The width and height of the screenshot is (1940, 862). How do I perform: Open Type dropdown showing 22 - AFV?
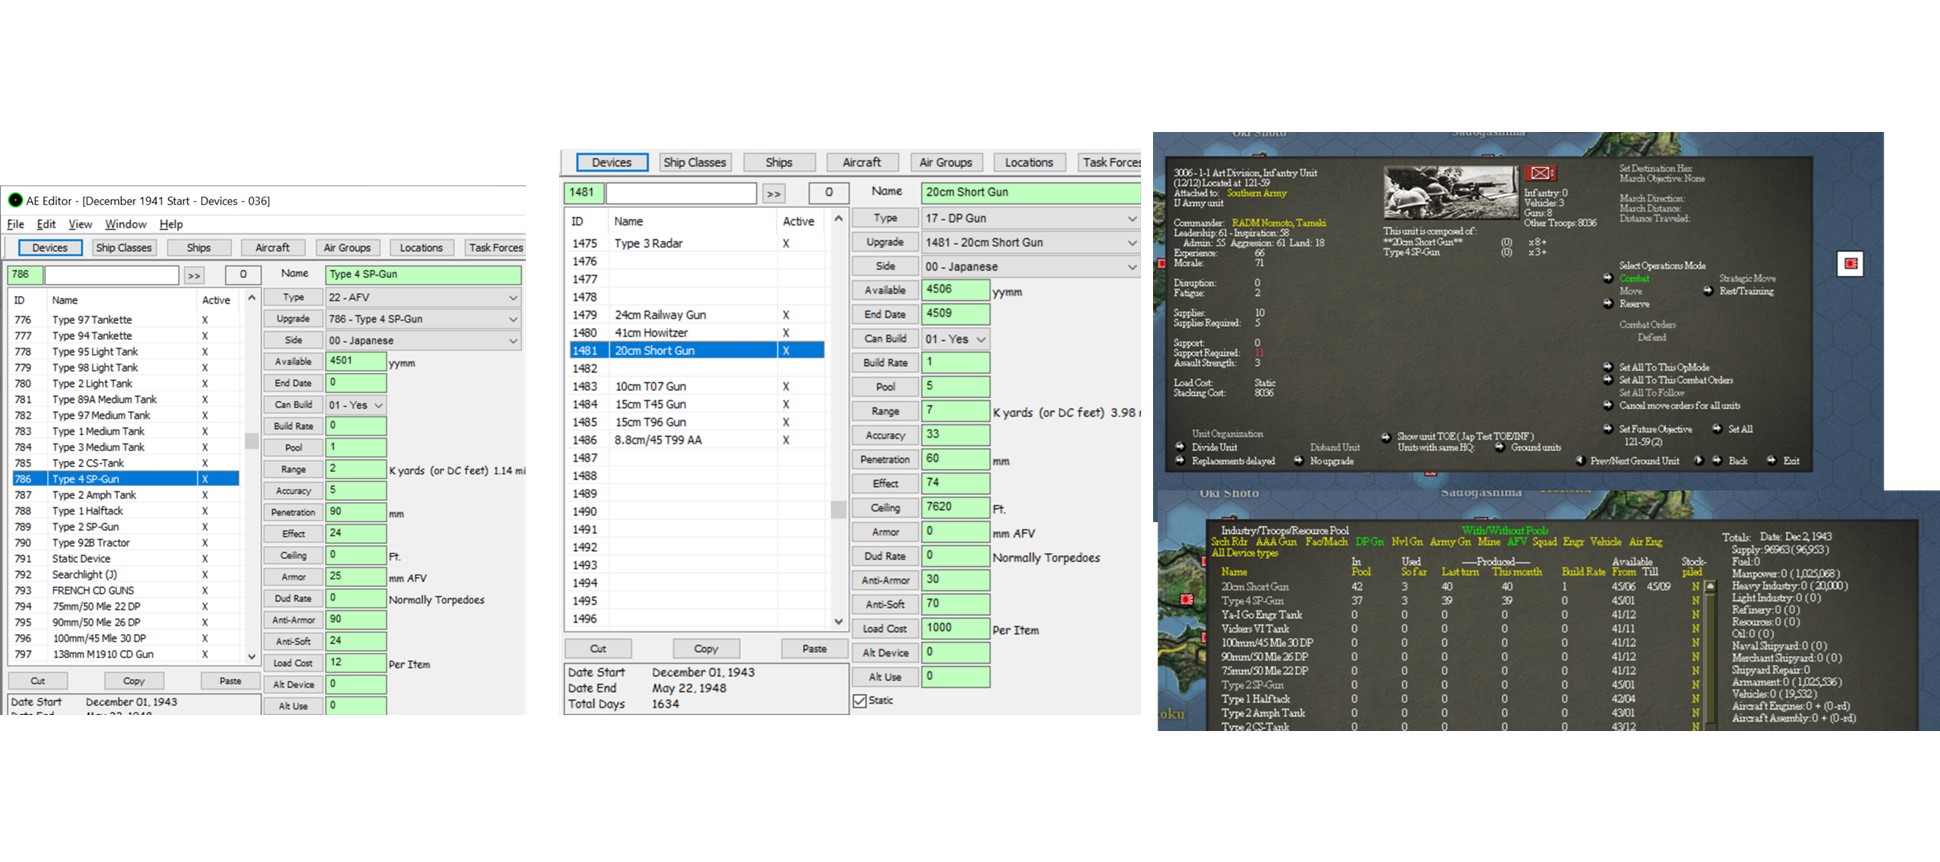click(423, 297)
